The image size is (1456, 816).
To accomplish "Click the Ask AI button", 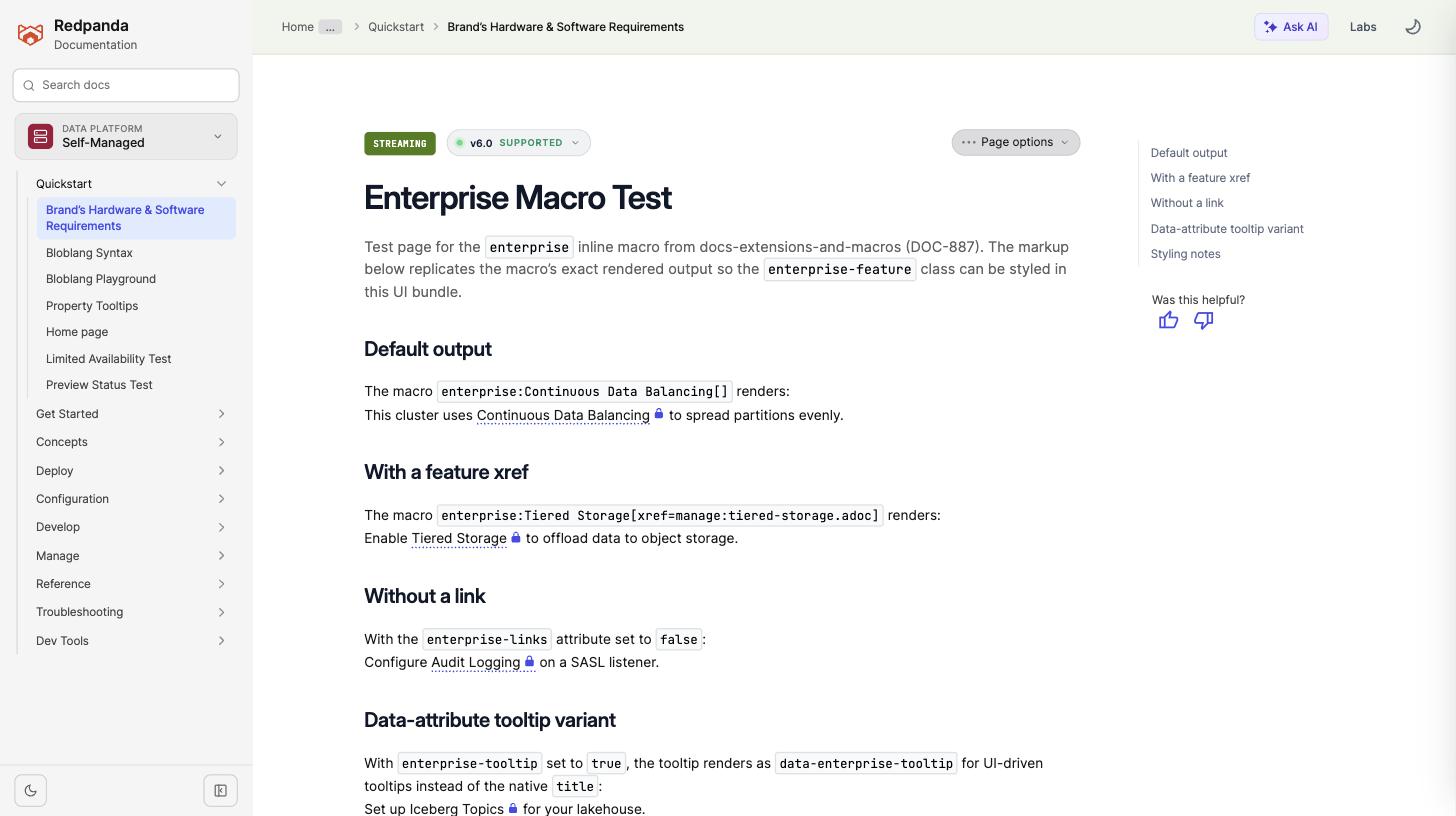I will pyautogui.click(x=1291, y=27).
